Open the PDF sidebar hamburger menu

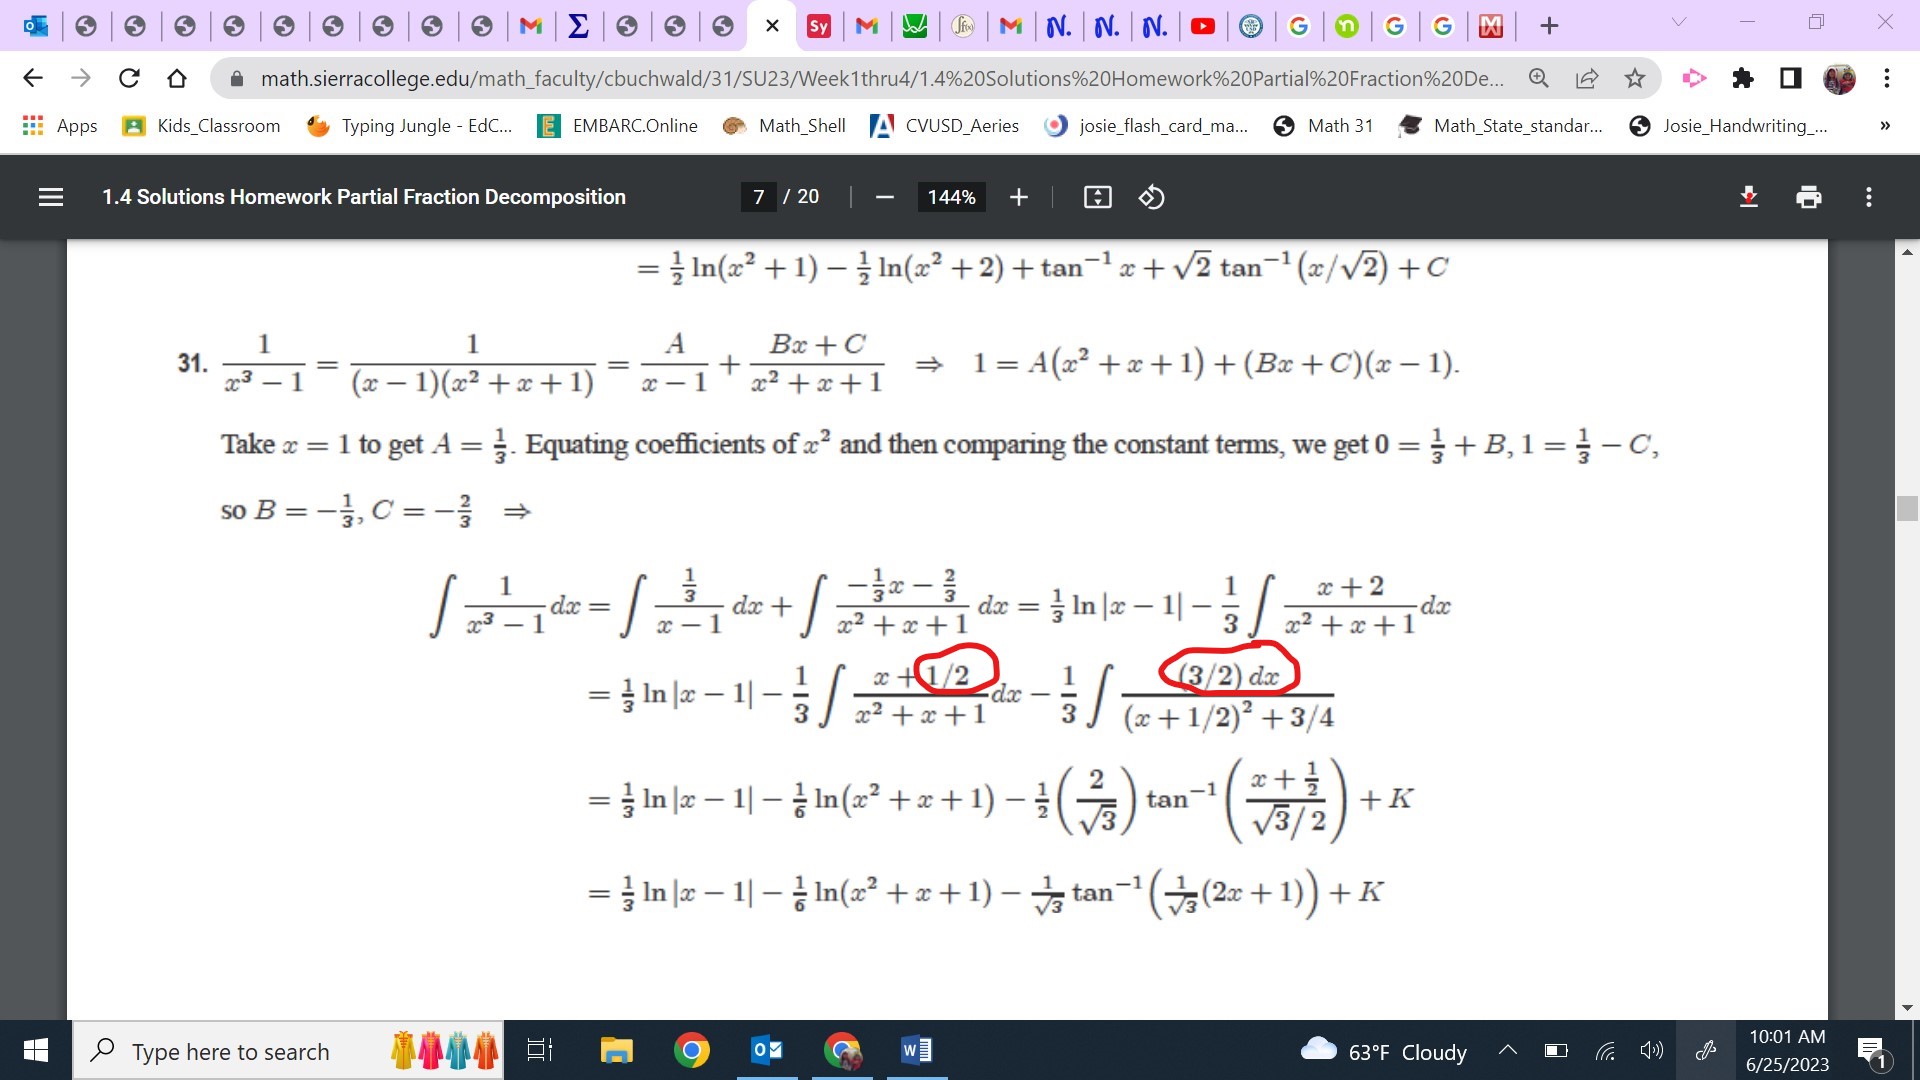51,197
